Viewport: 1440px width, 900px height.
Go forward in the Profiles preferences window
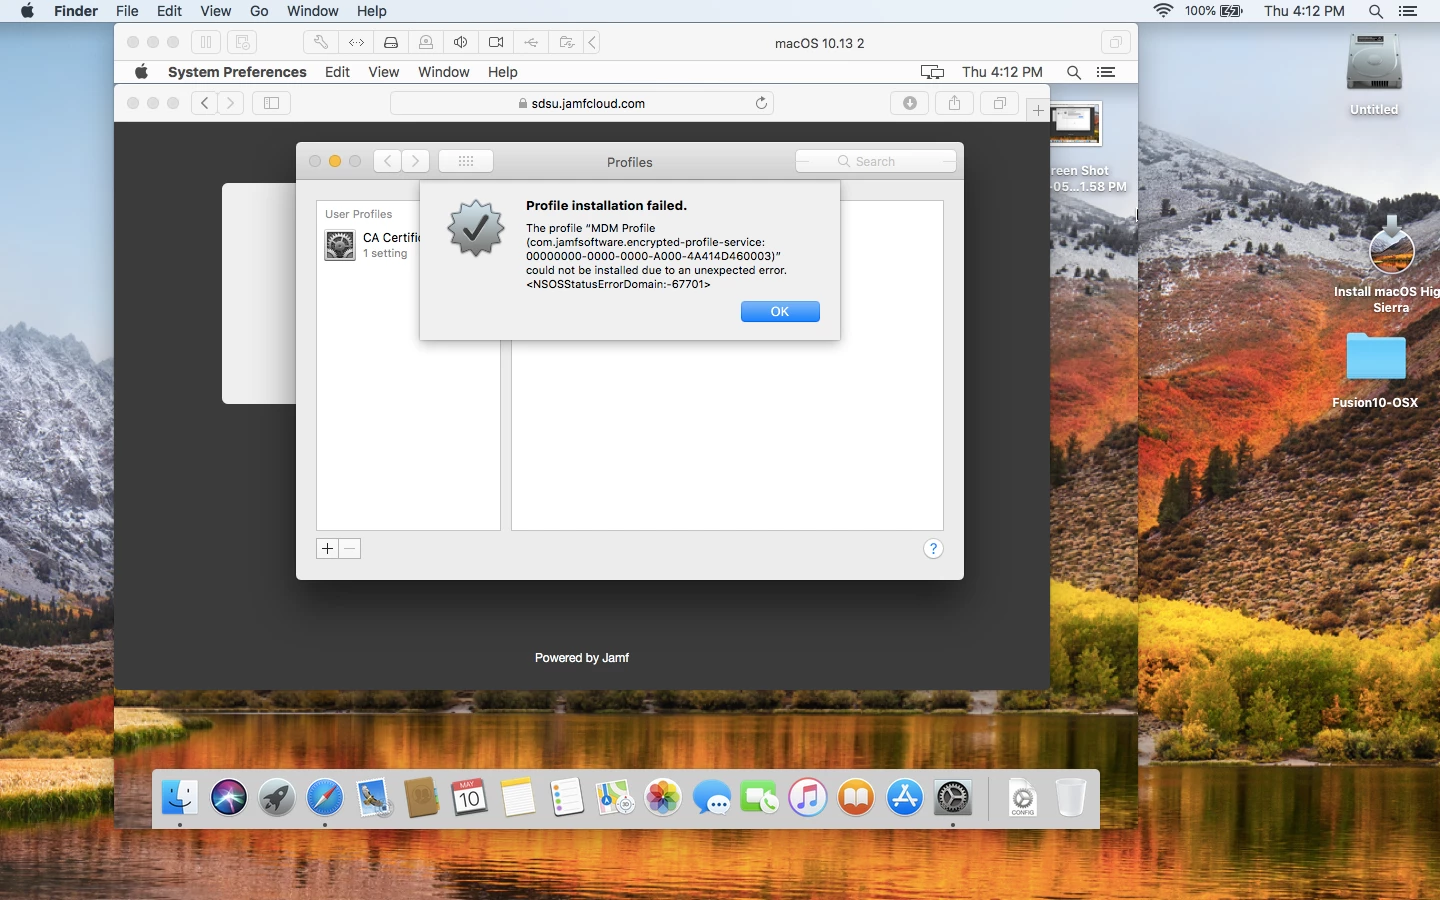point(416,161)
